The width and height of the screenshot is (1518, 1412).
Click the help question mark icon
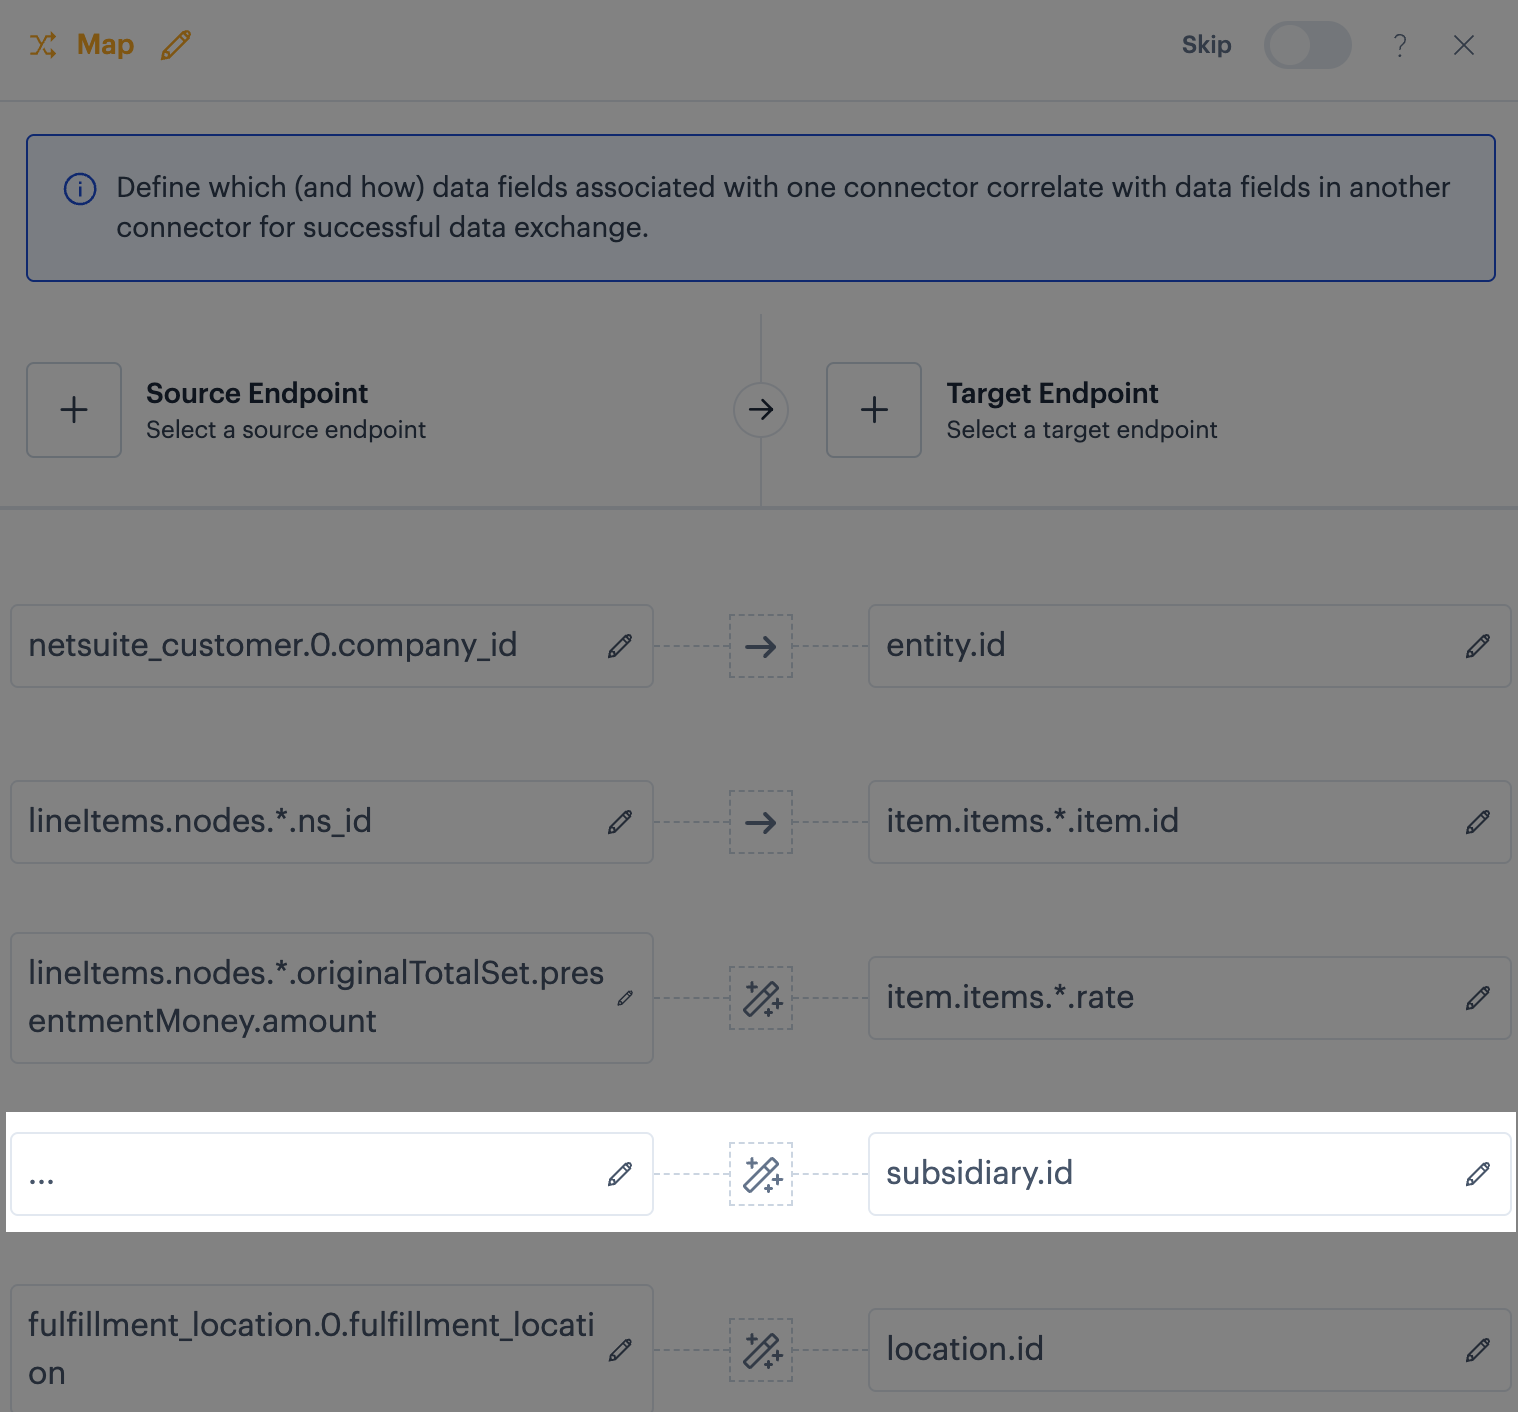pyautogui.click(x=1400, y=45)
